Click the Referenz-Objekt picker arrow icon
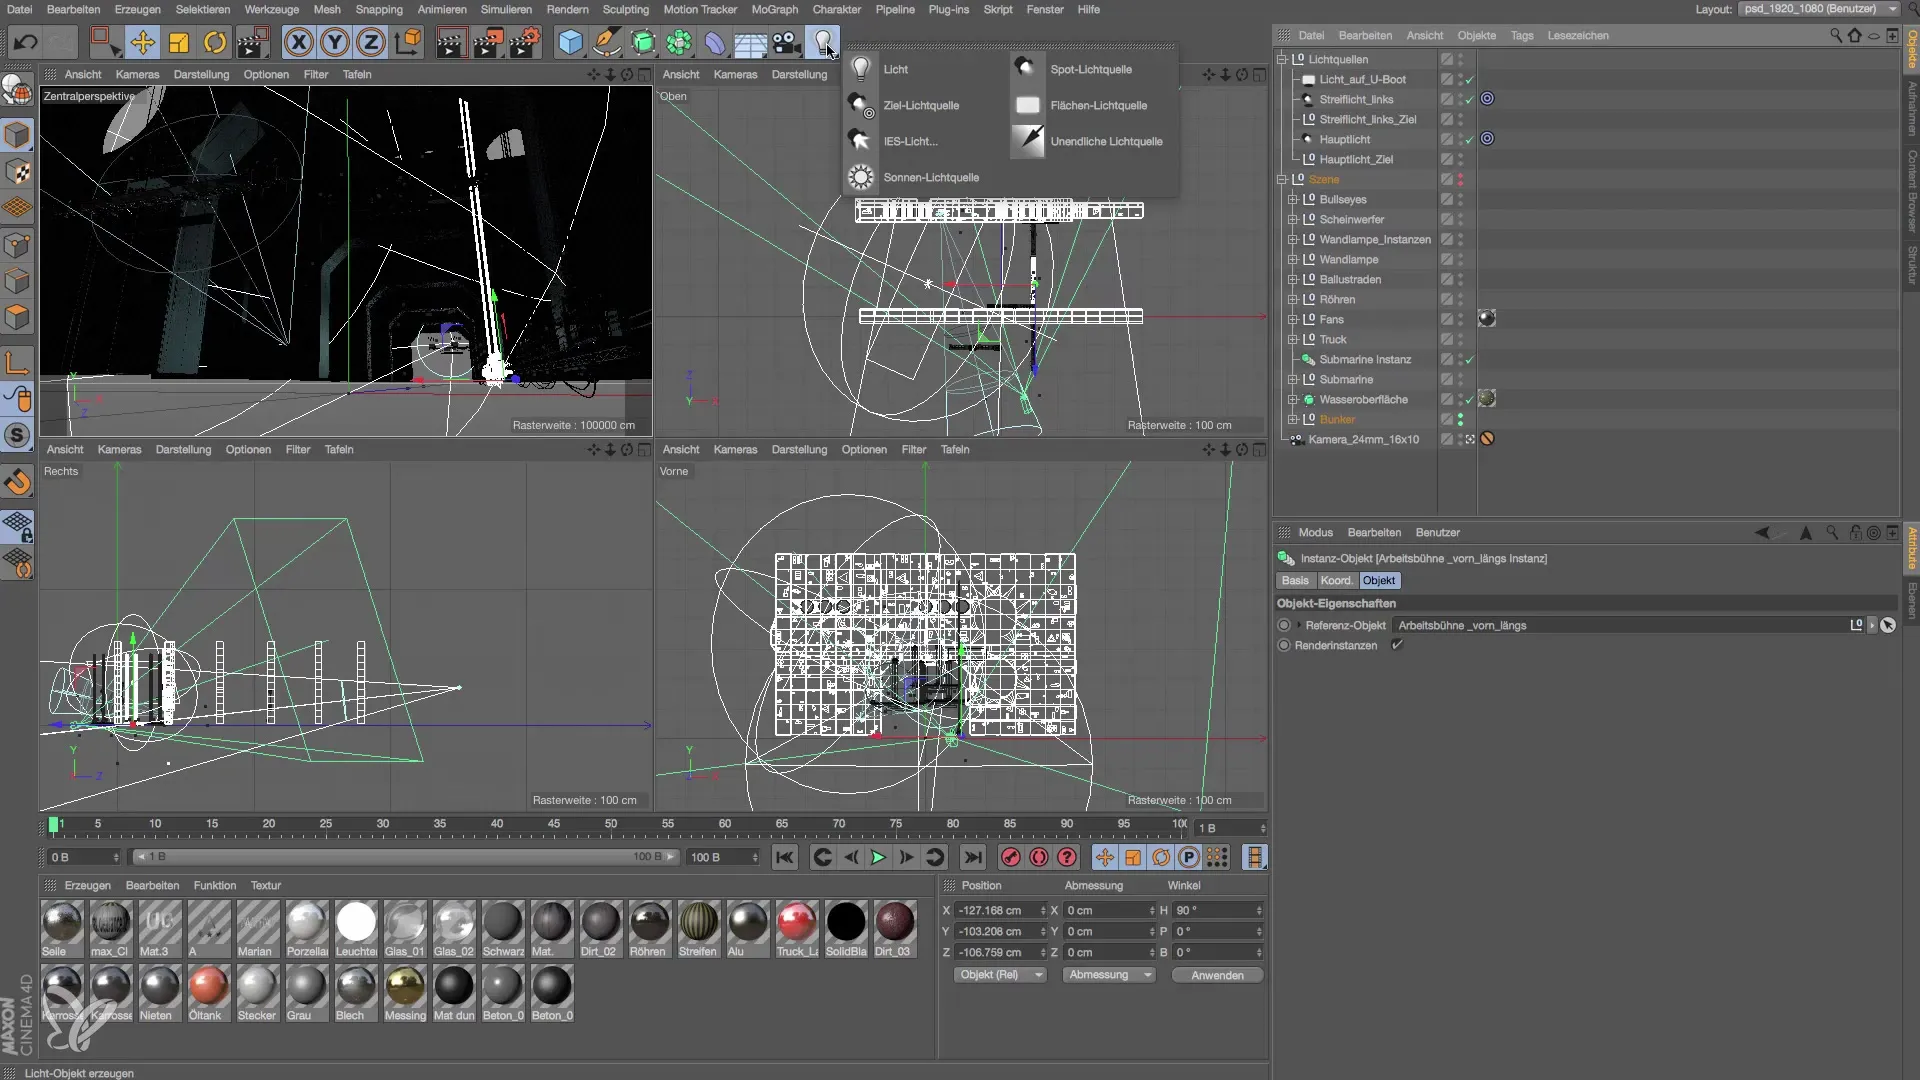Image resolution: width=1920 pixels, height=1080 pixels. (x=1888, y=625)
